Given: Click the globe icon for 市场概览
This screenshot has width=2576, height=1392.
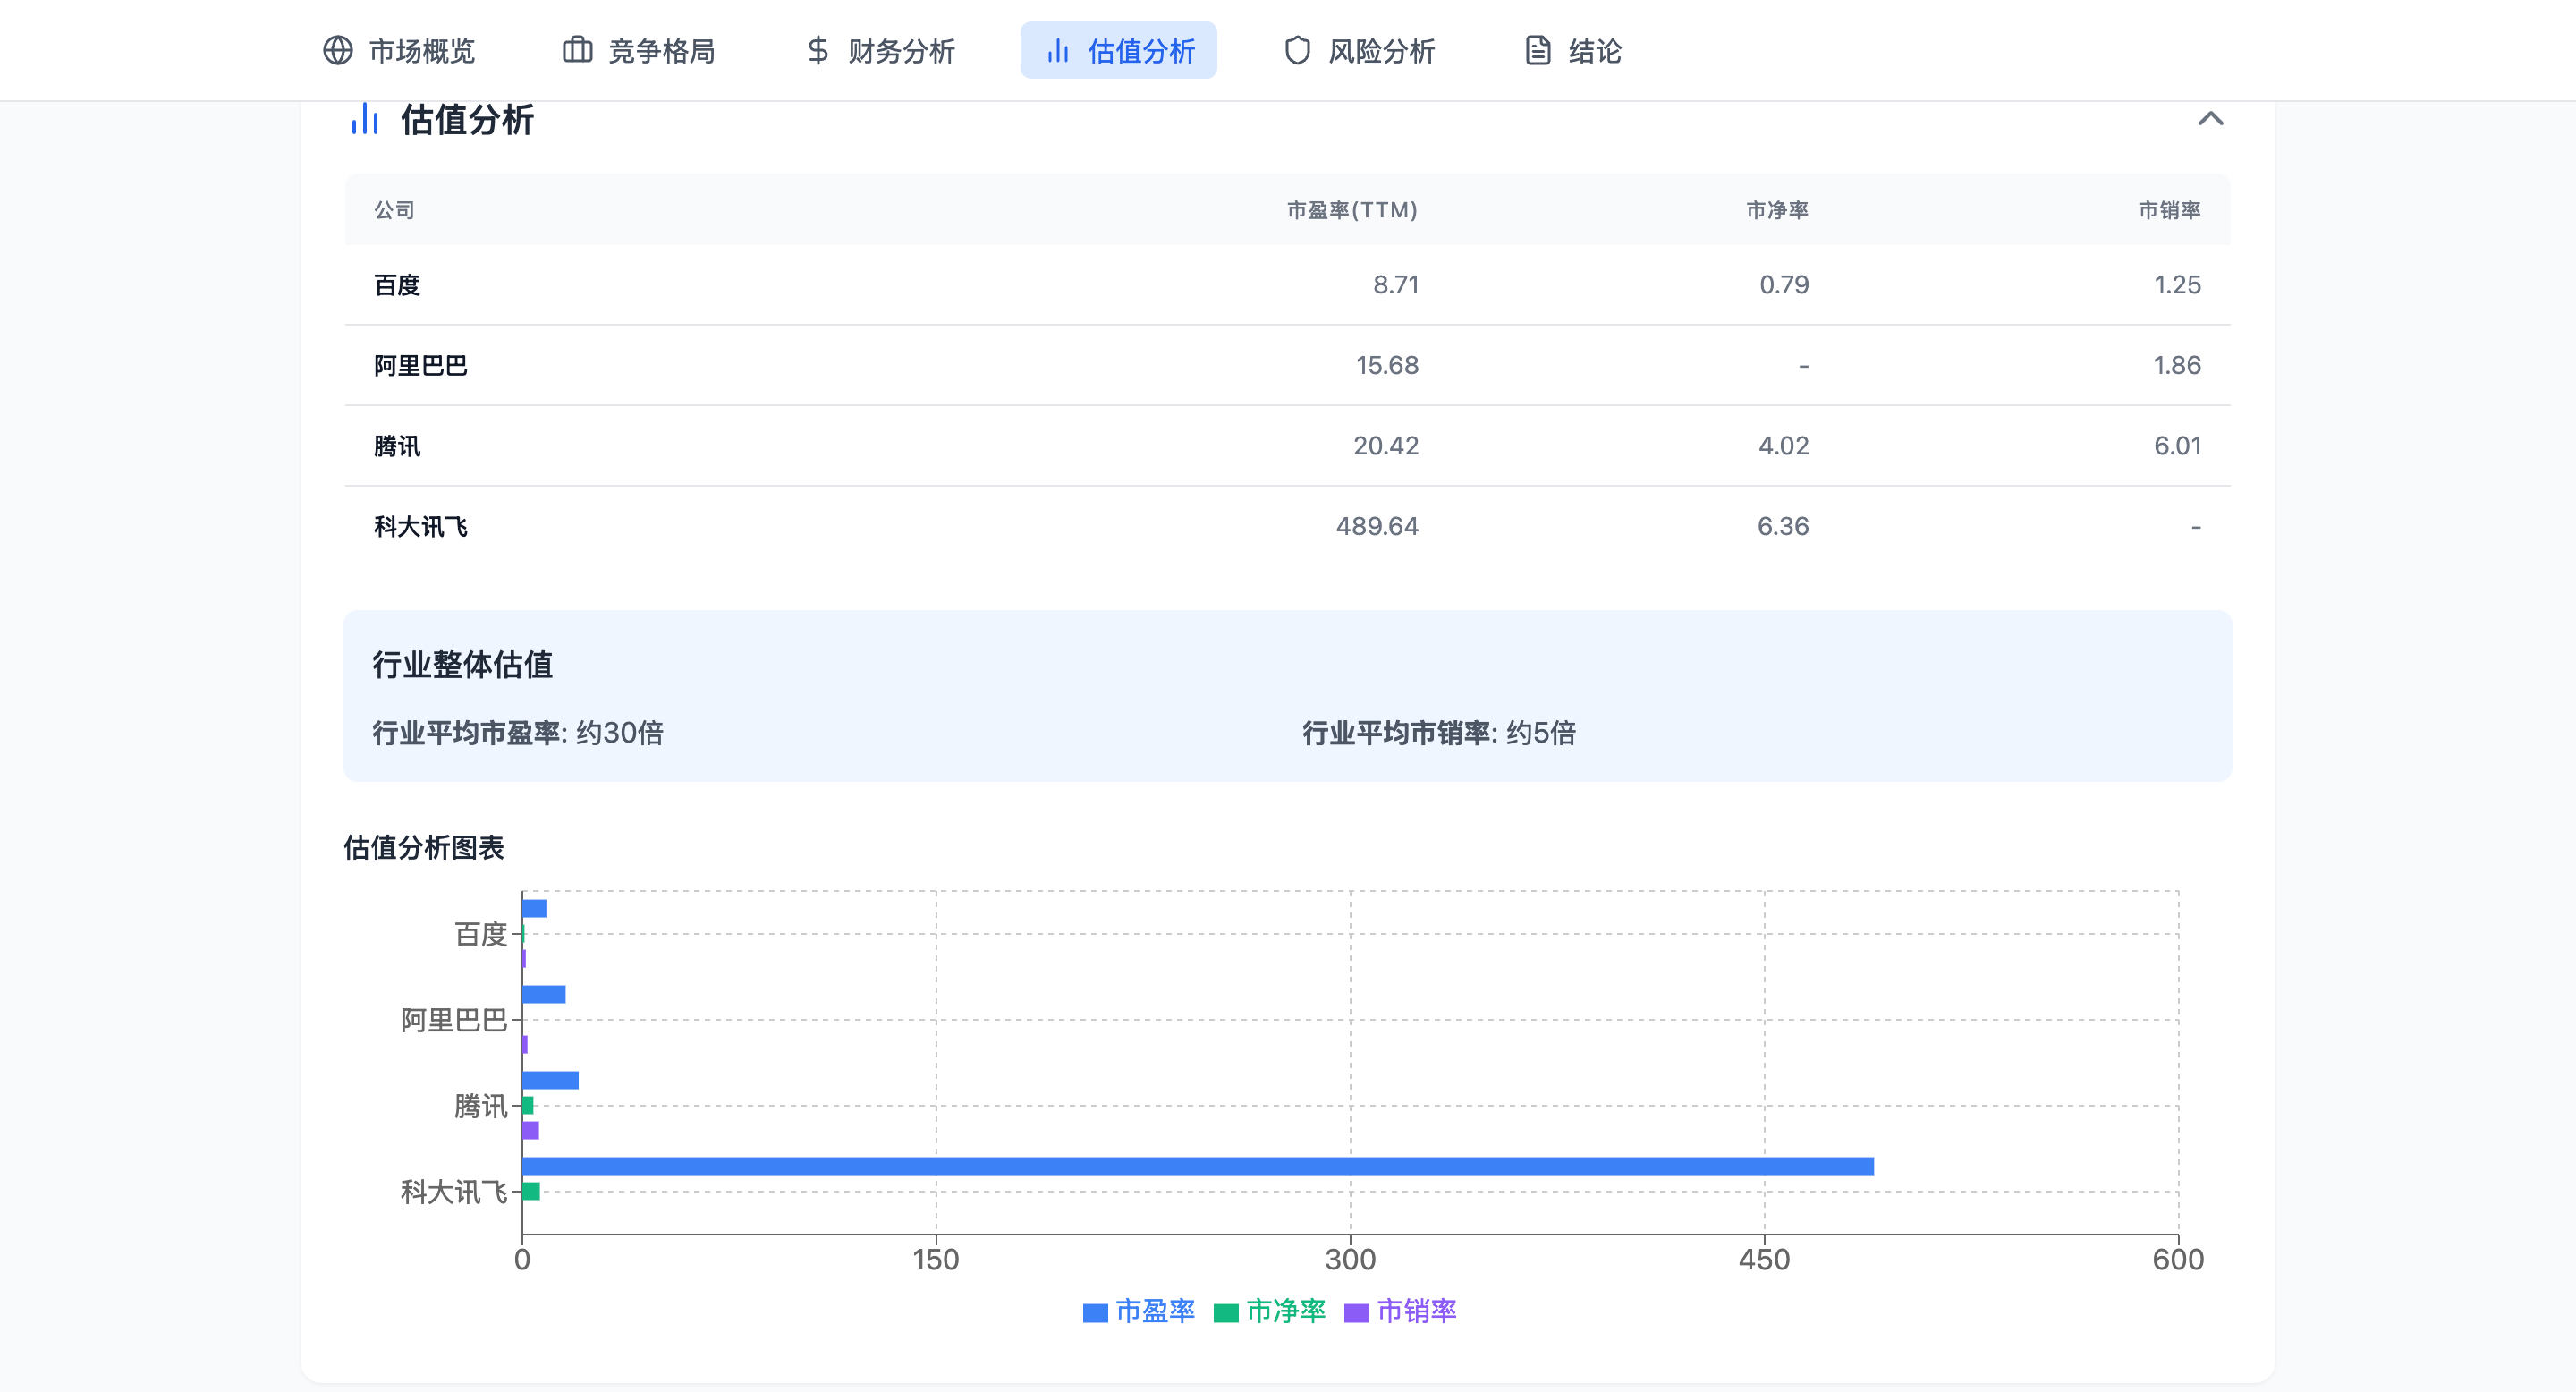Looking at the screenshot, I should (x=338, y=50).
